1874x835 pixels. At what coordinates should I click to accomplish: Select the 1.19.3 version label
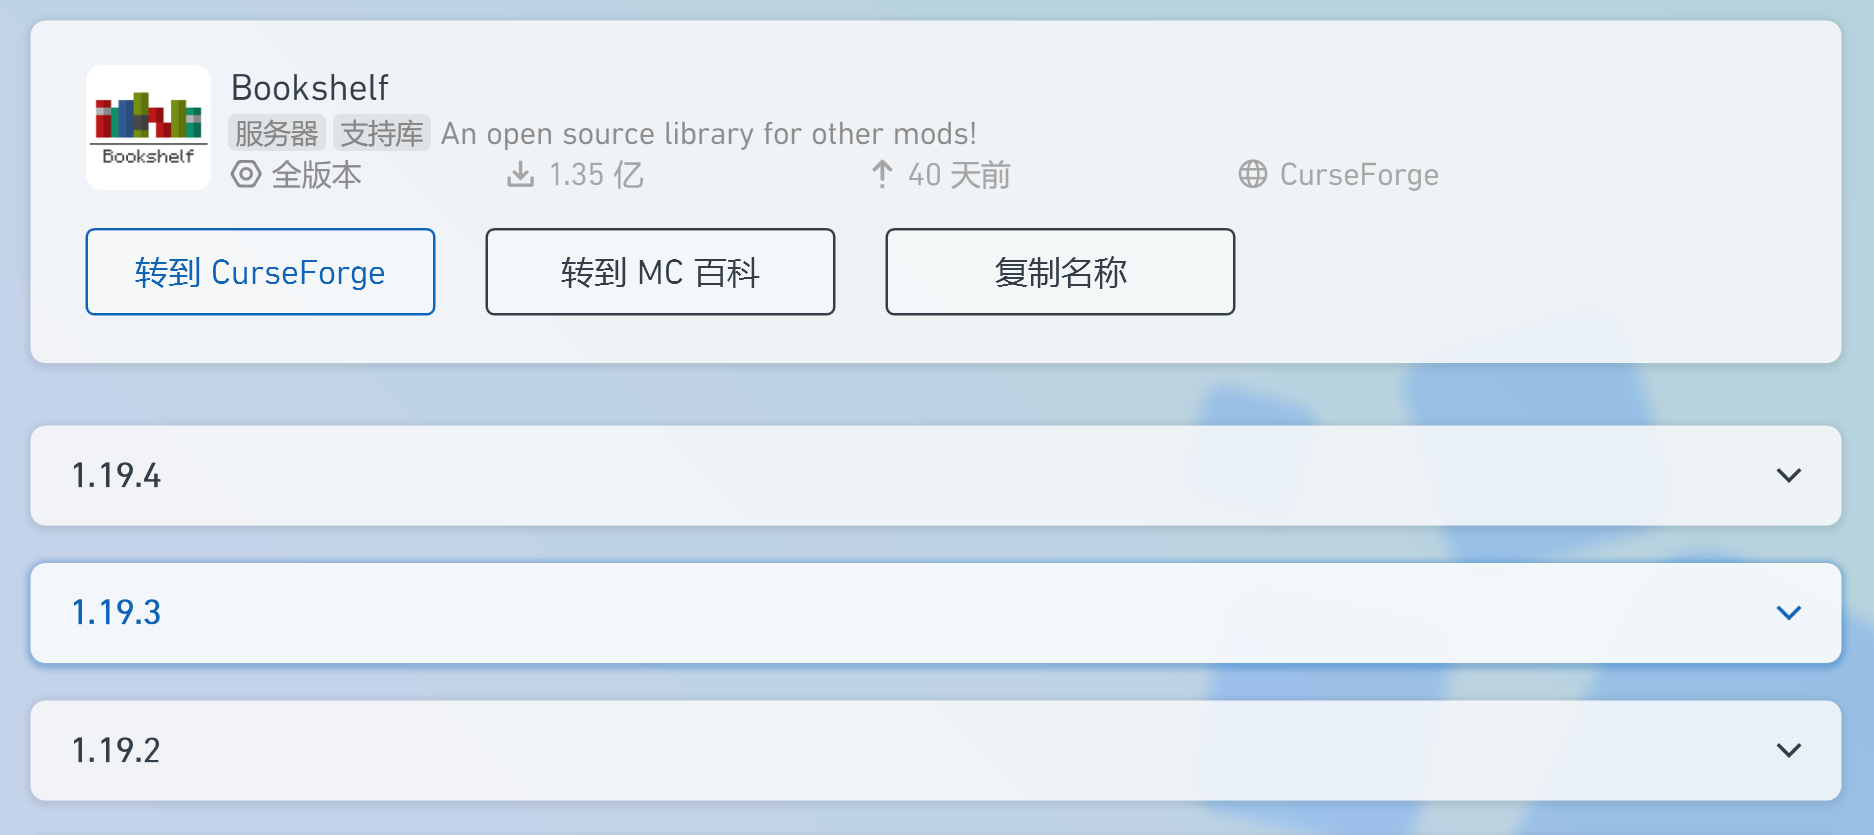(x=115, y=613)
